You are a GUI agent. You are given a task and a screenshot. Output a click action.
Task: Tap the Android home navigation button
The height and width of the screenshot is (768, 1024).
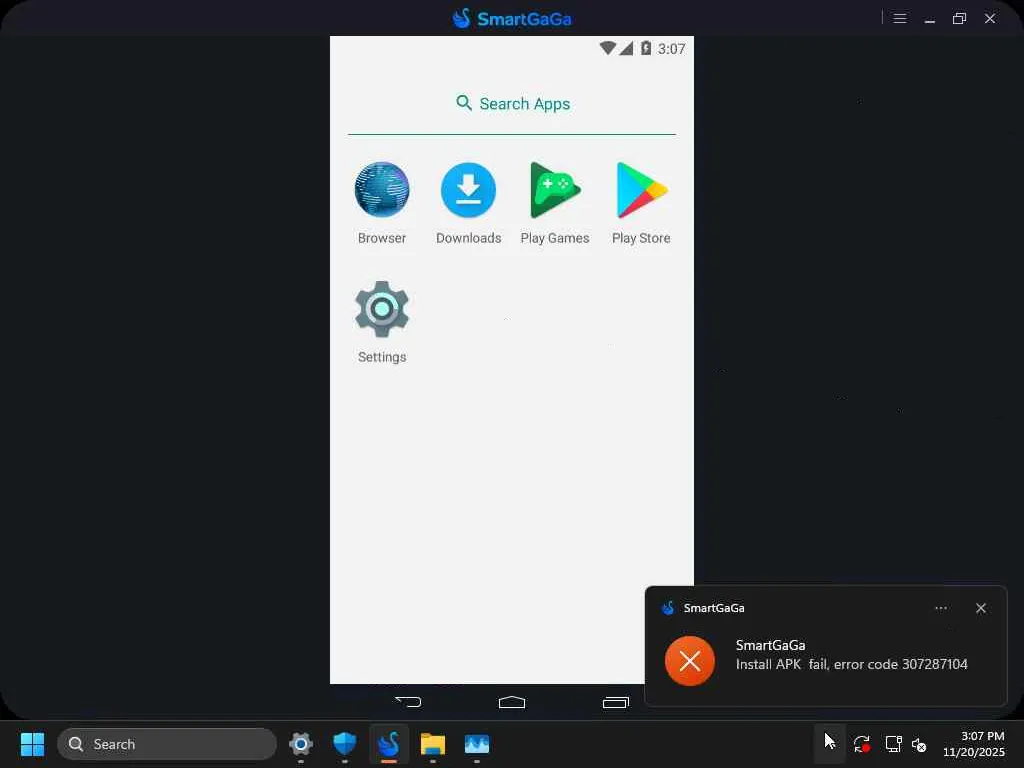(512, 702)
